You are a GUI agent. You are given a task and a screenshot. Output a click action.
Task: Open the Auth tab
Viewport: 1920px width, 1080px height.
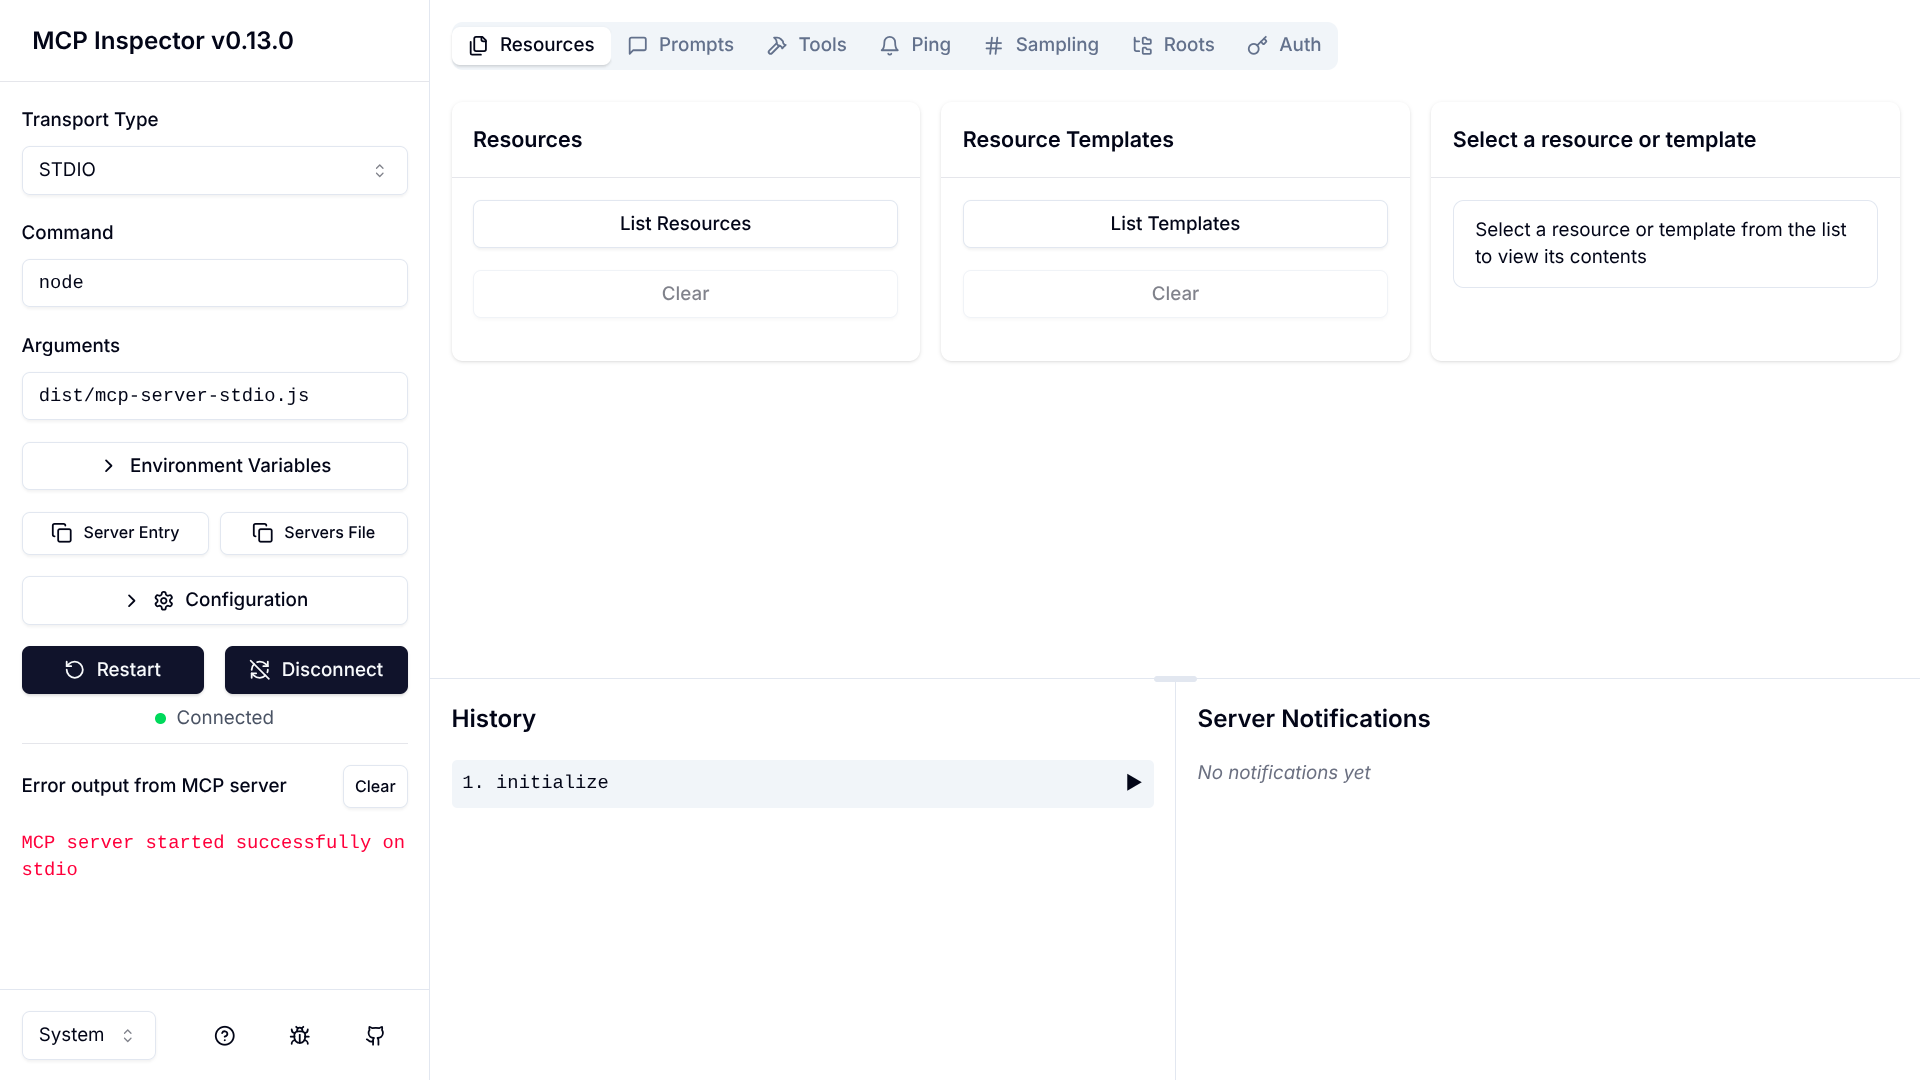[1285, 45]
